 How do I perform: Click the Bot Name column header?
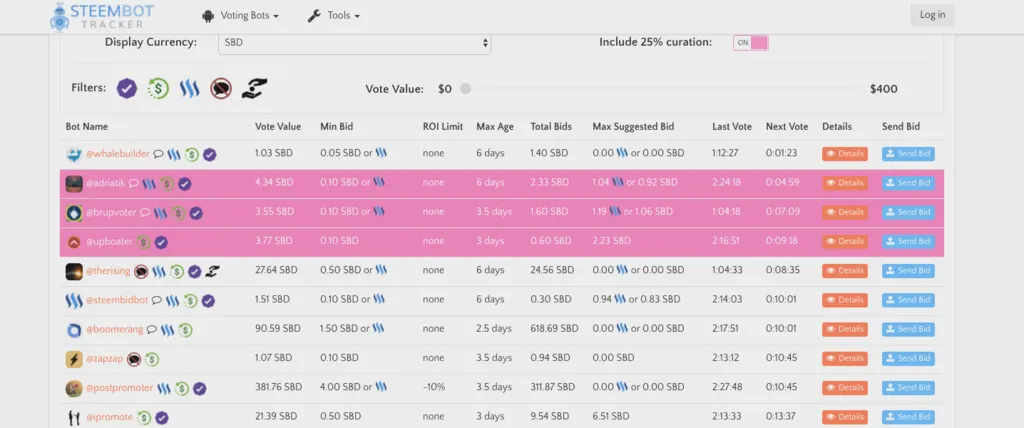(x=87, y=127)
